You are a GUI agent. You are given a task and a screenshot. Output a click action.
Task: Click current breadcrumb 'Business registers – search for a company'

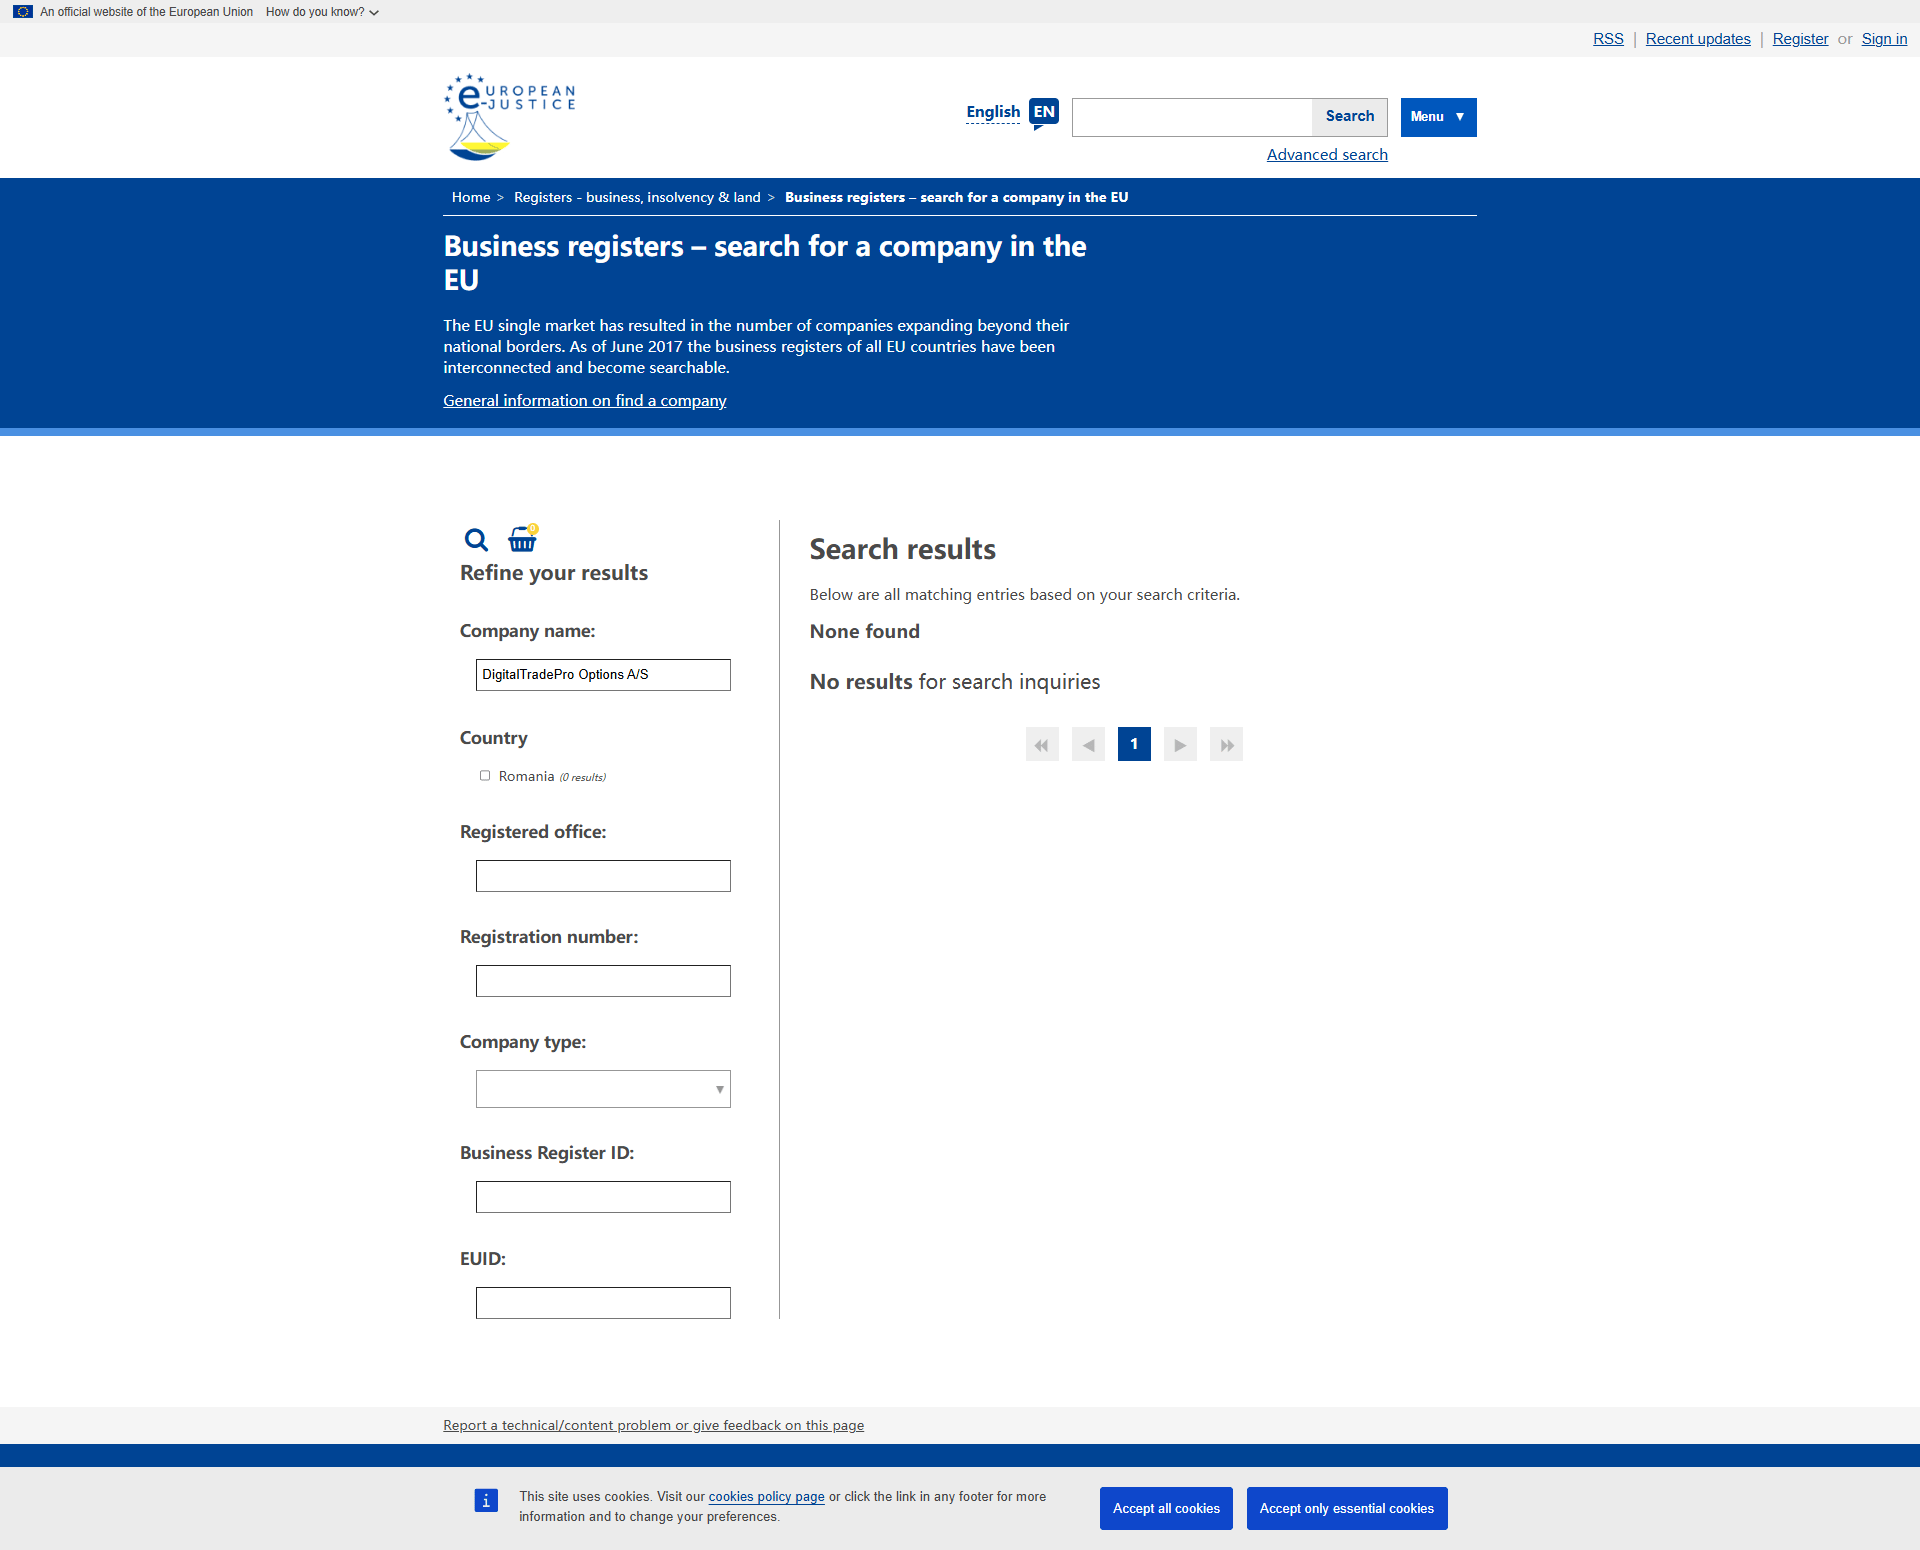coord(956,197)
